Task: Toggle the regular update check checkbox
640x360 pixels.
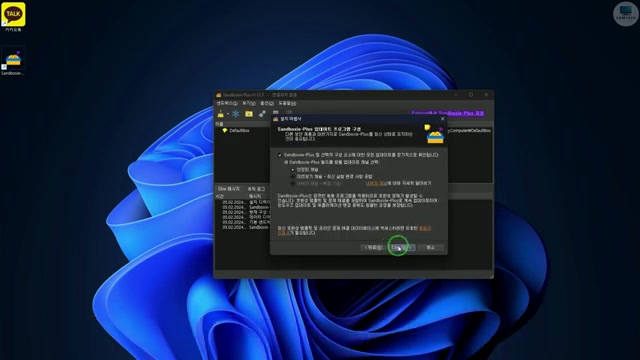Action: click(x=280, y=155)
